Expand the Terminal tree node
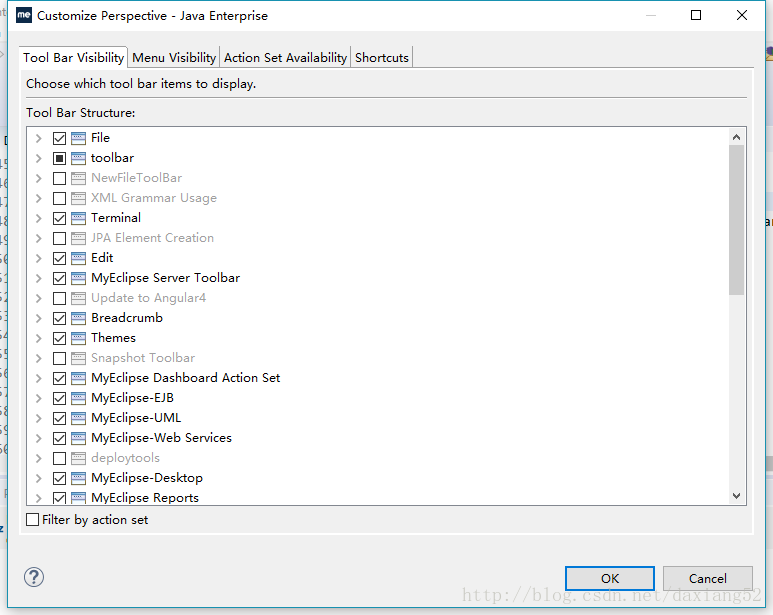Screen dimensions: 773x615 pos(38,218)
